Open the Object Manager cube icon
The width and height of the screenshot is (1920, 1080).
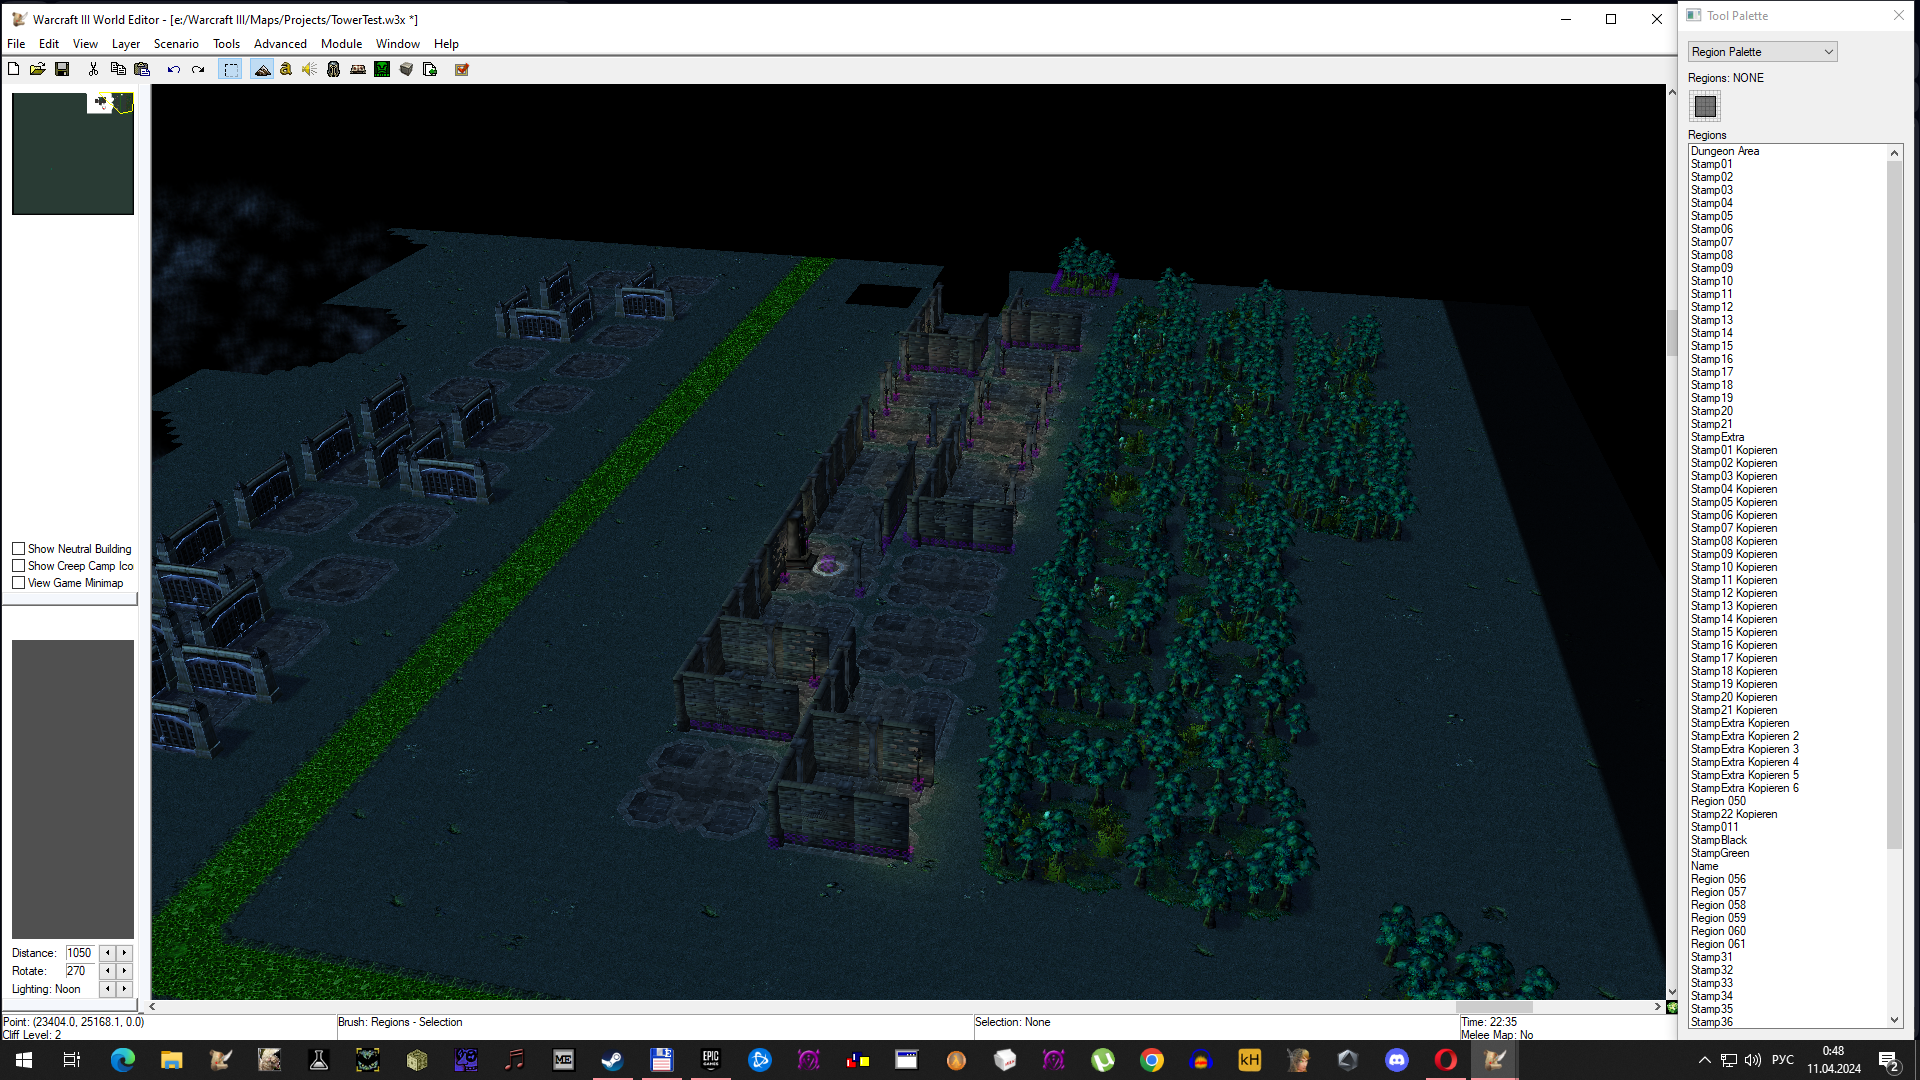point(406,69)
